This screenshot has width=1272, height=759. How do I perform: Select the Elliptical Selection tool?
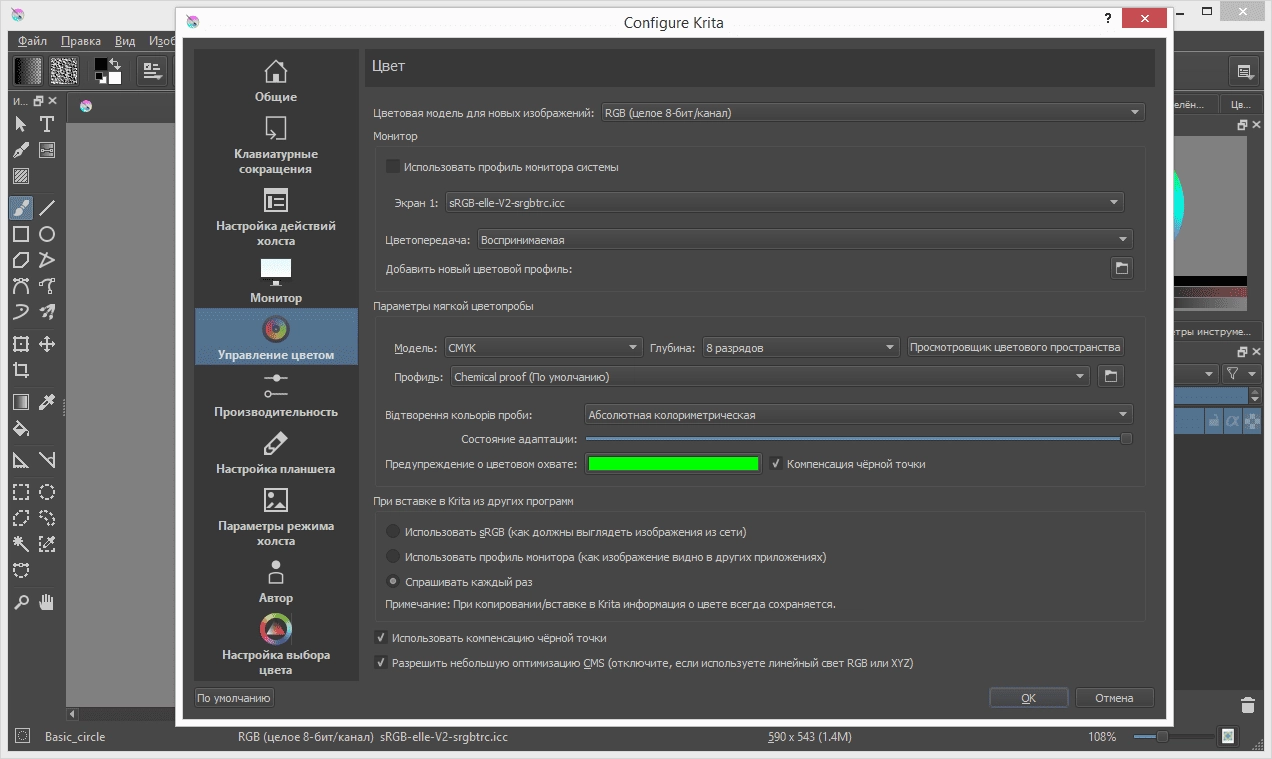47,492
